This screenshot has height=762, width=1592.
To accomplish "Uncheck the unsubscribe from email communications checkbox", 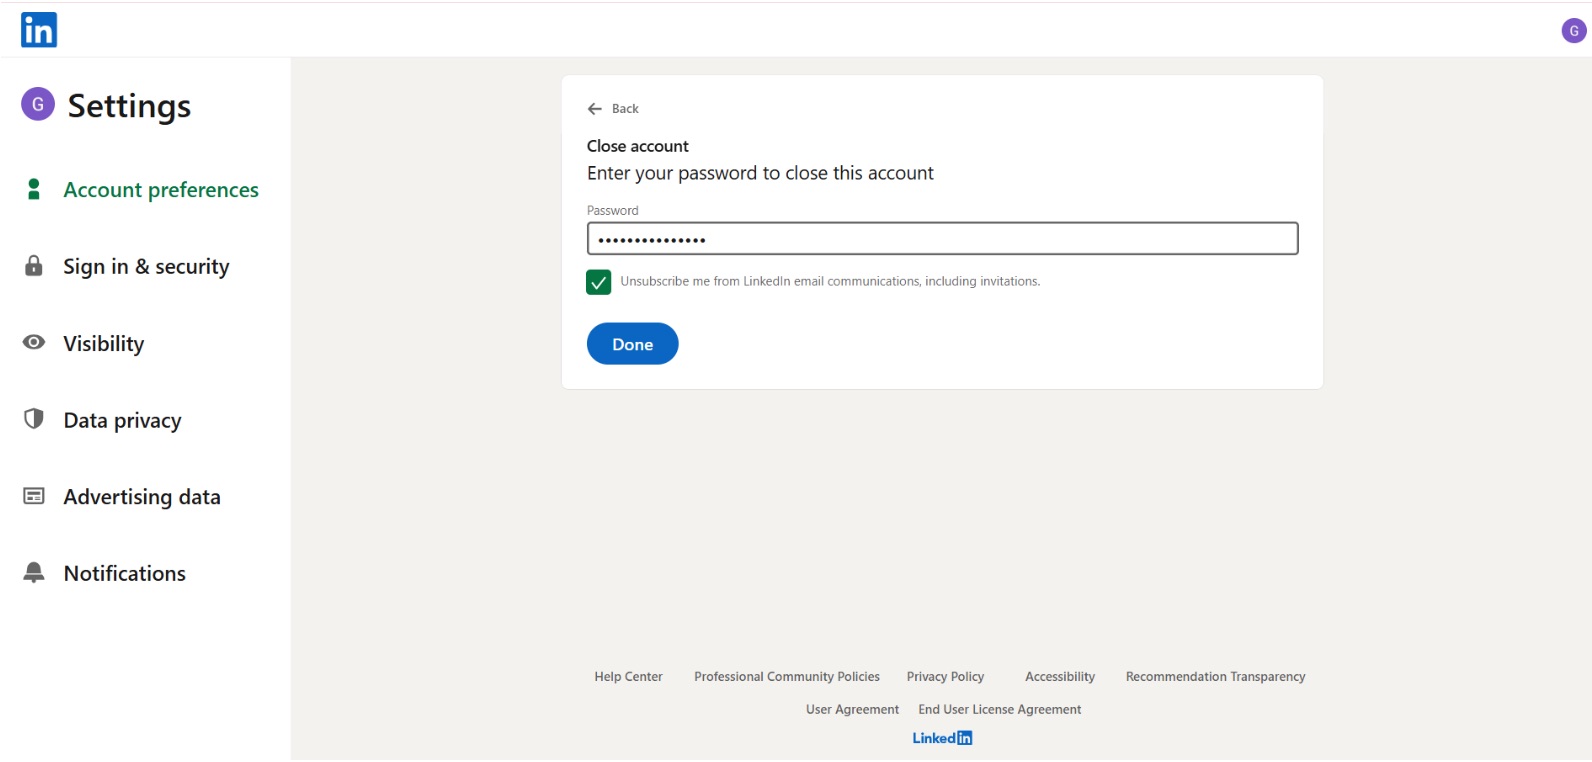I will (x=598, y=282).
